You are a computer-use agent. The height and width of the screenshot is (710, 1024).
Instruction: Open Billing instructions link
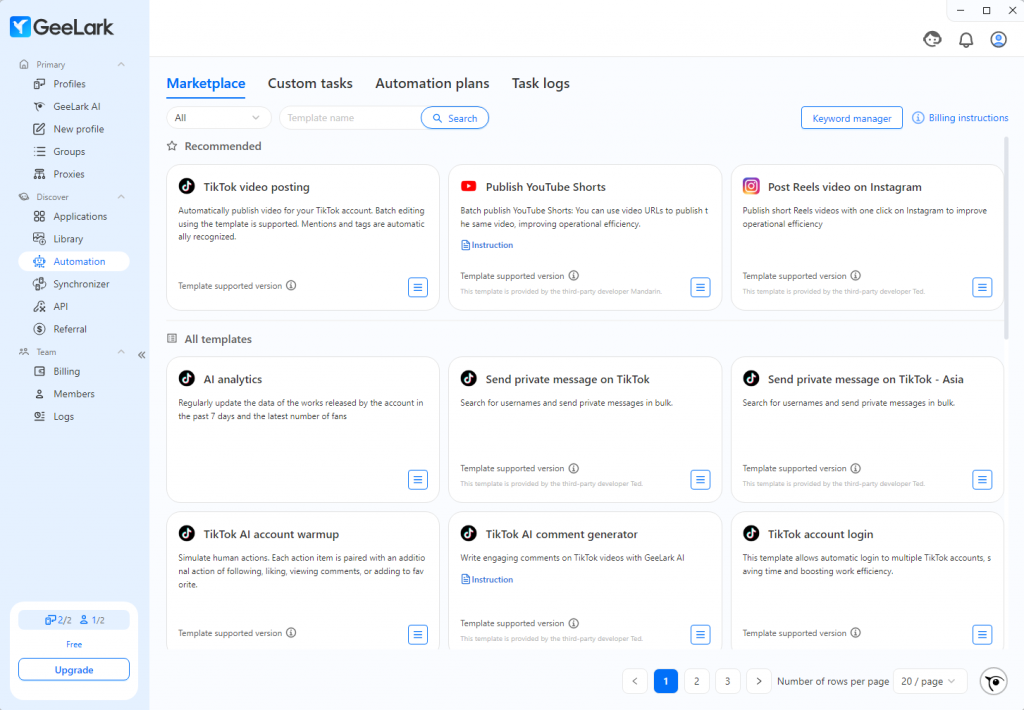point(960,118)
